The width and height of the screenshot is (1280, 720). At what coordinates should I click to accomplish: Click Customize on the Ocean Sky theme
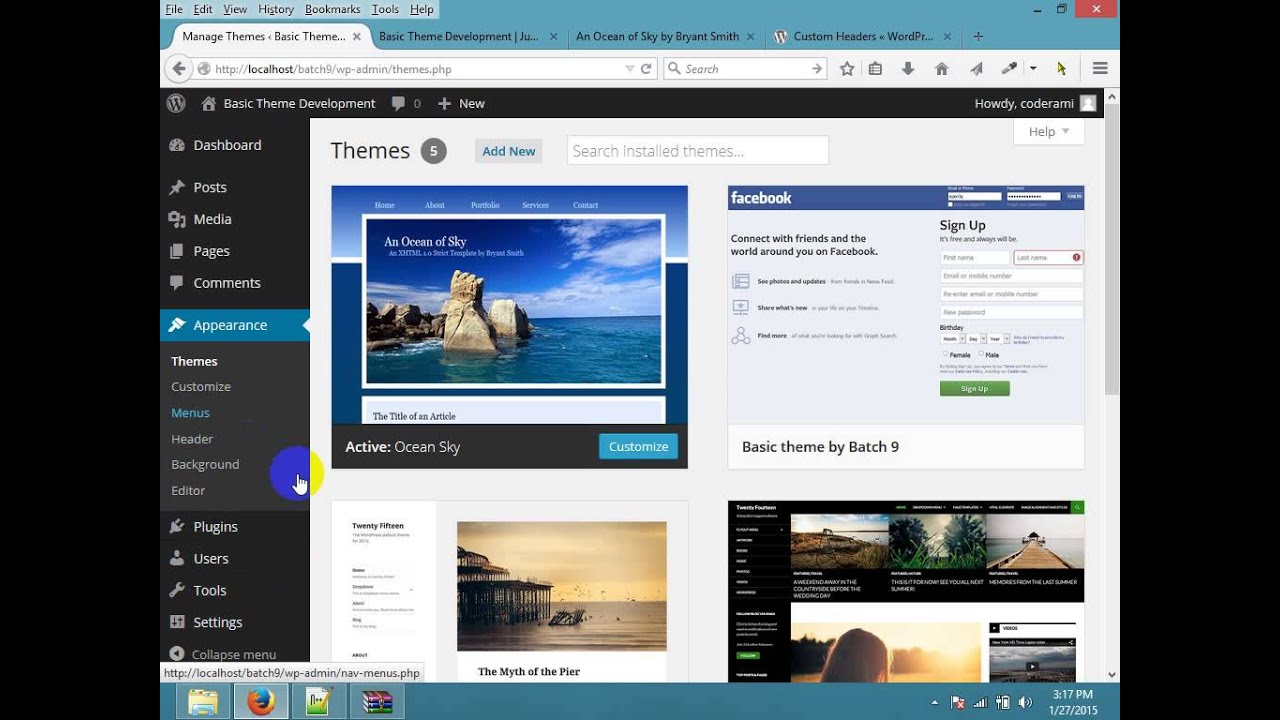638,446
